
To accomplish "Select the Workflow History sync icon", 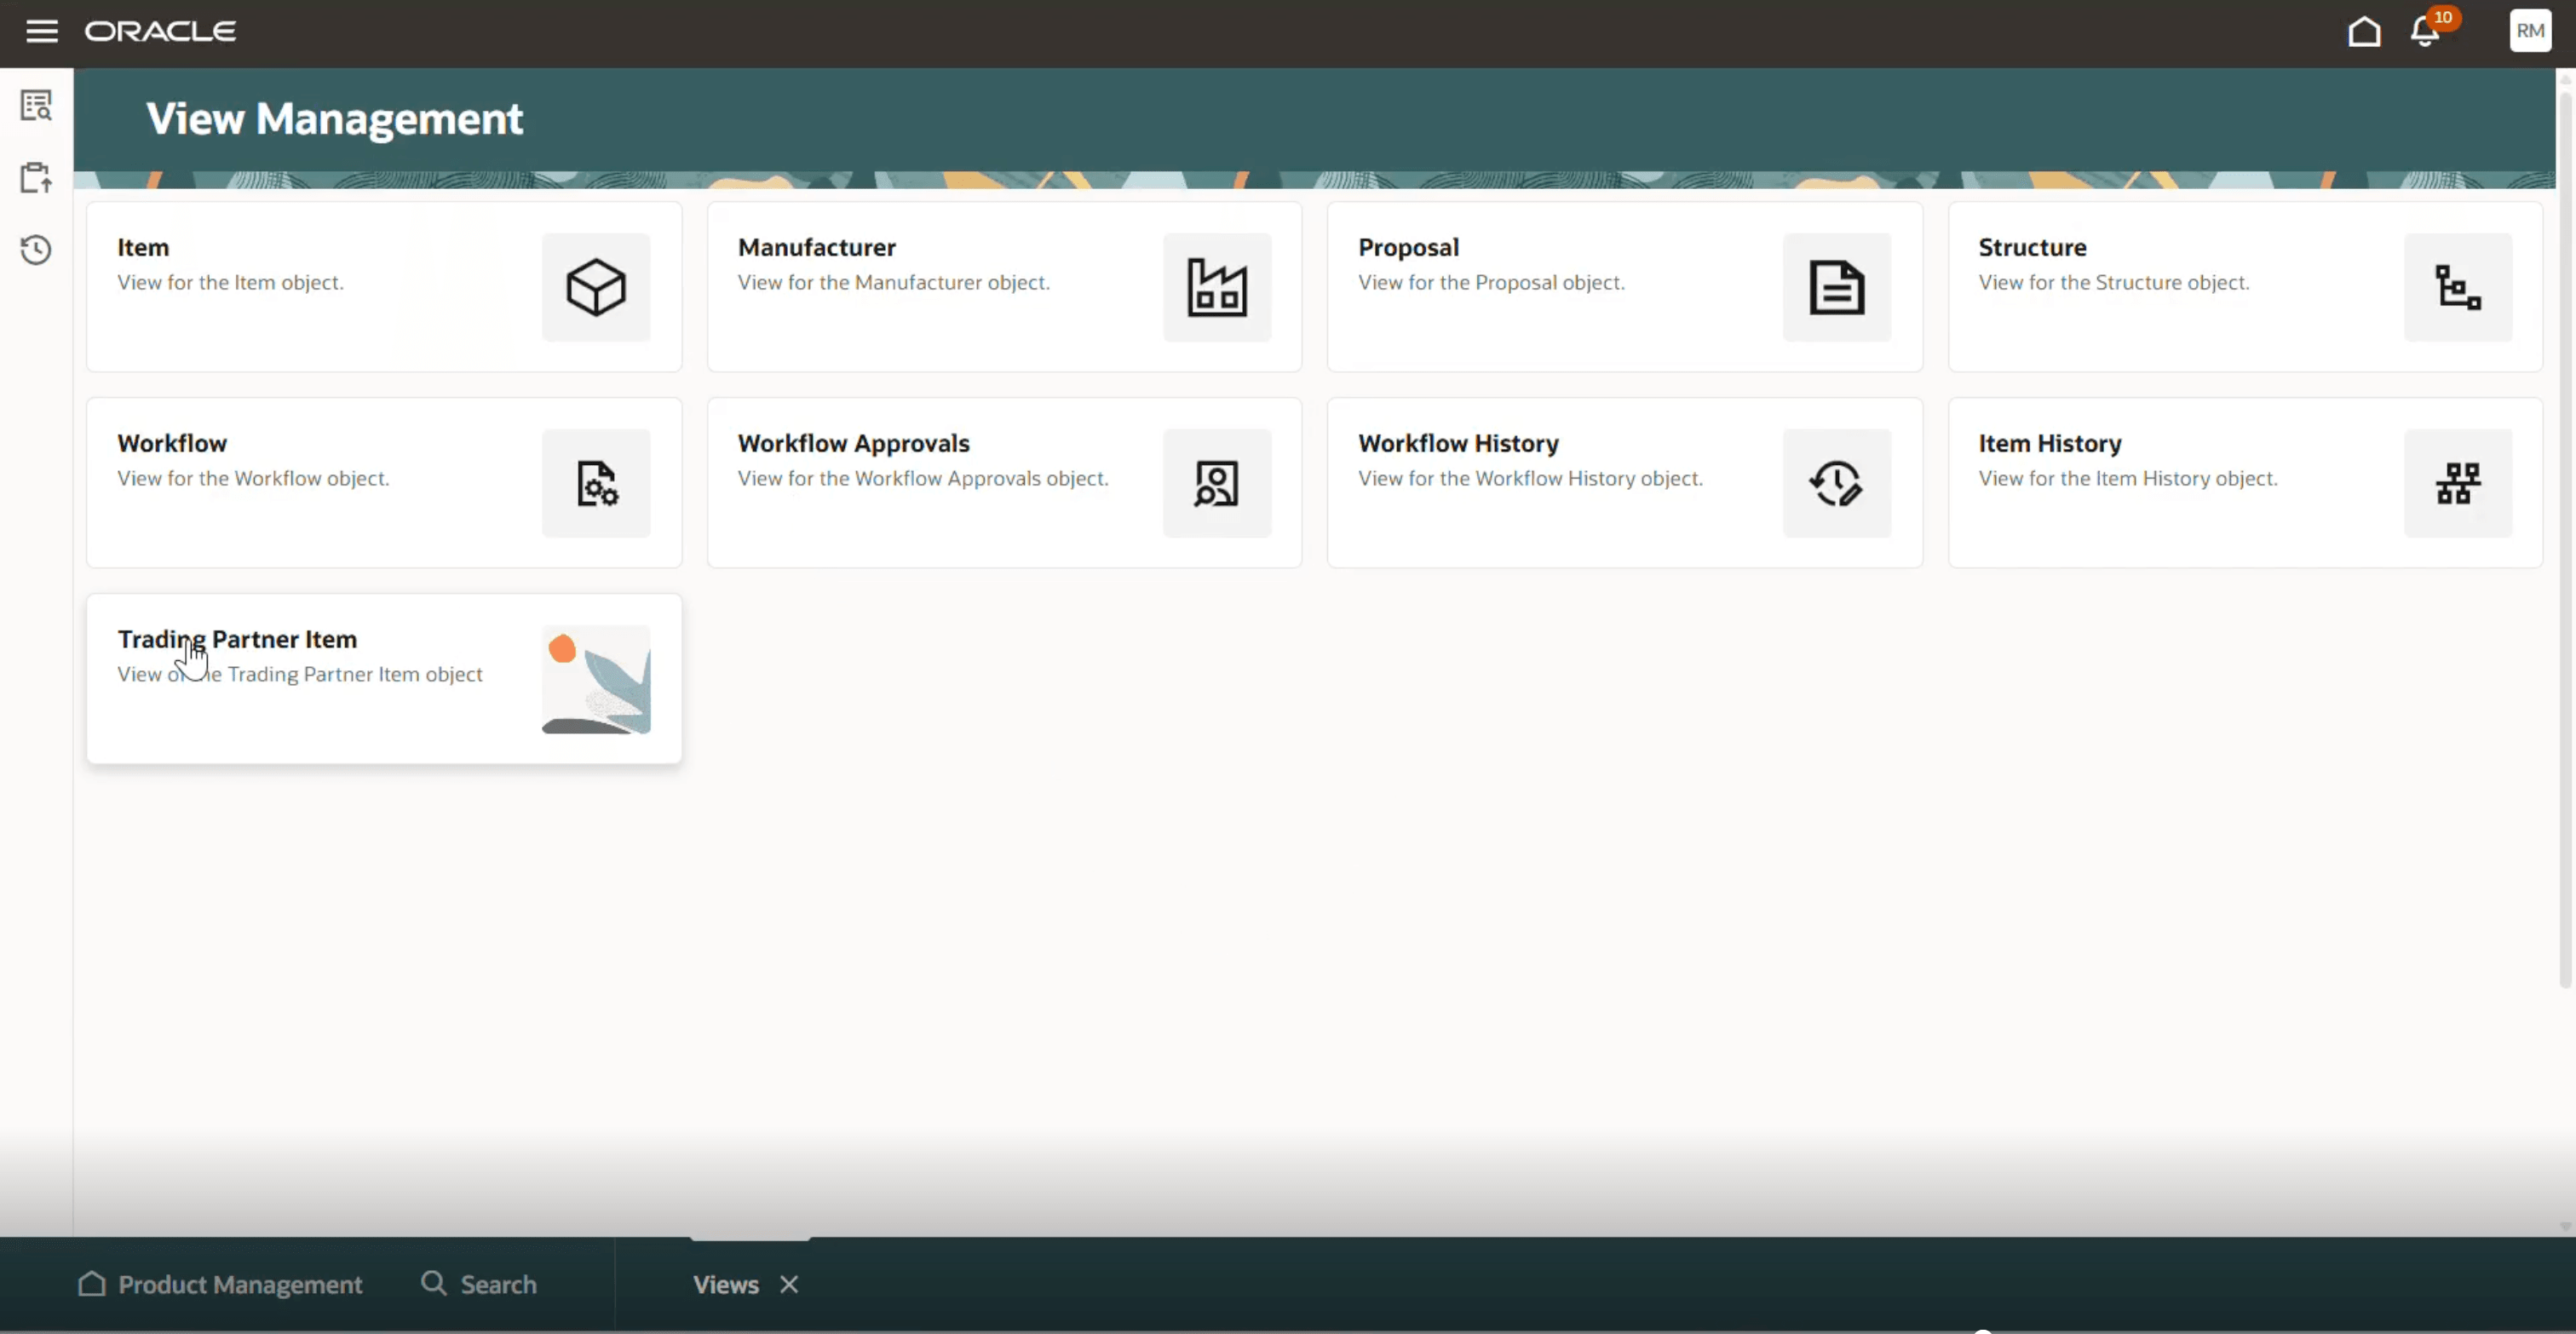I will (1837, 483).
